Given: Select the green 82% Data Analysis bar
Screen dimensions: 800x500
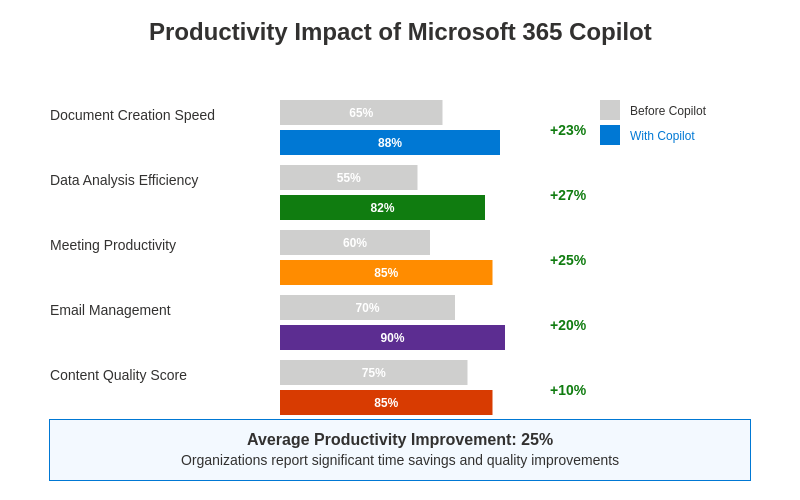Looking at the screenshot, I should (x=382, y=208).
